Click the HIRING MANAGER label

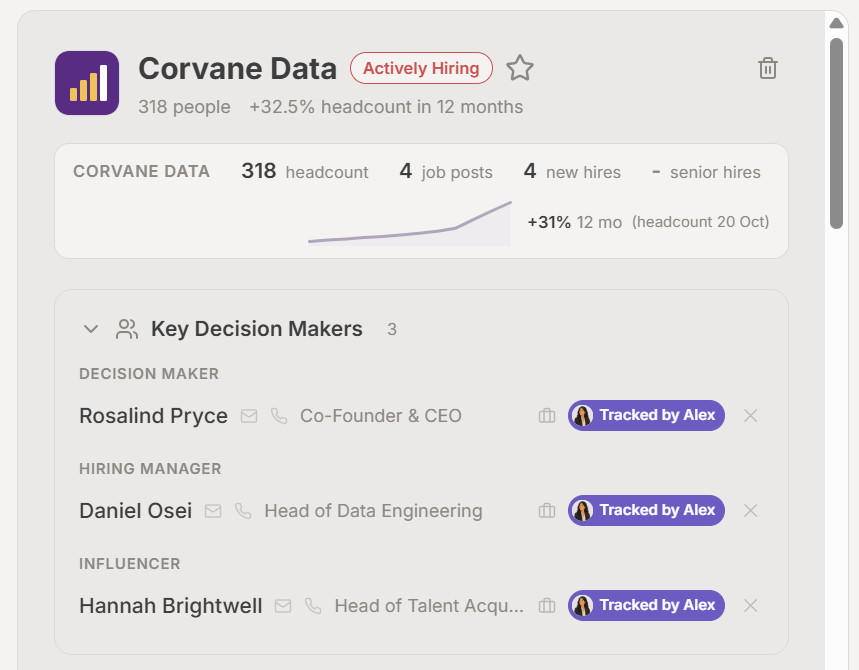[150, 469]
